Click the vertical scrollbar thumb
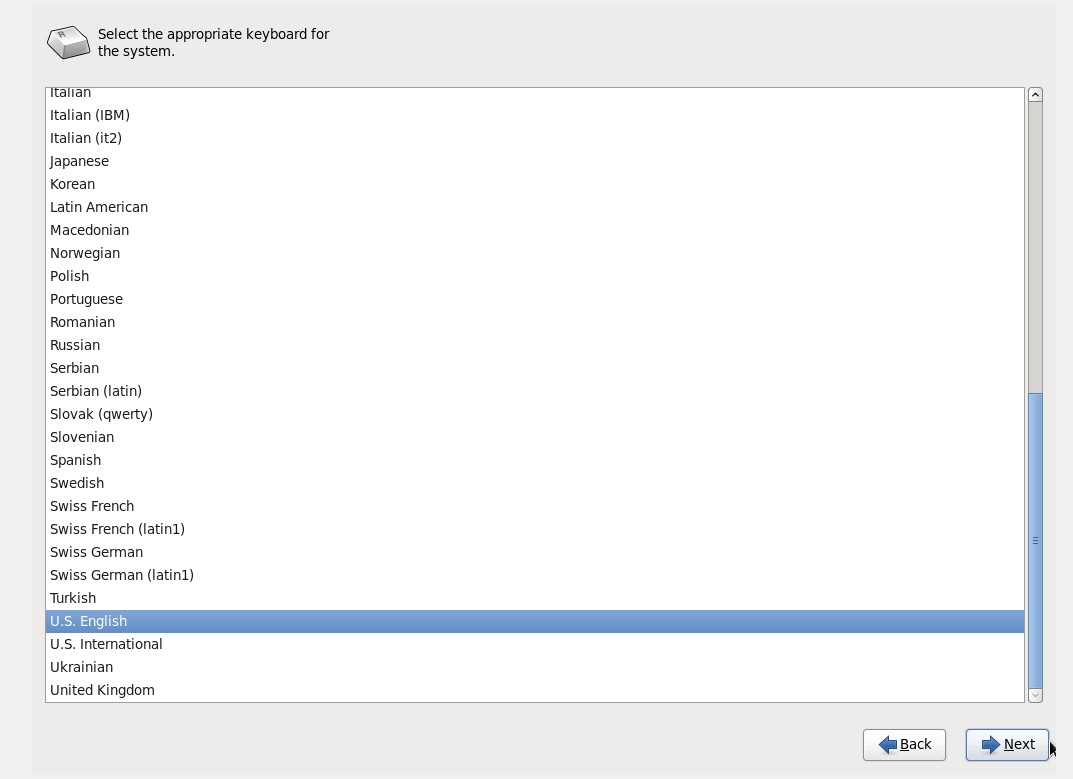This screenshot has height=779, width=1073. pos(1035,540)
